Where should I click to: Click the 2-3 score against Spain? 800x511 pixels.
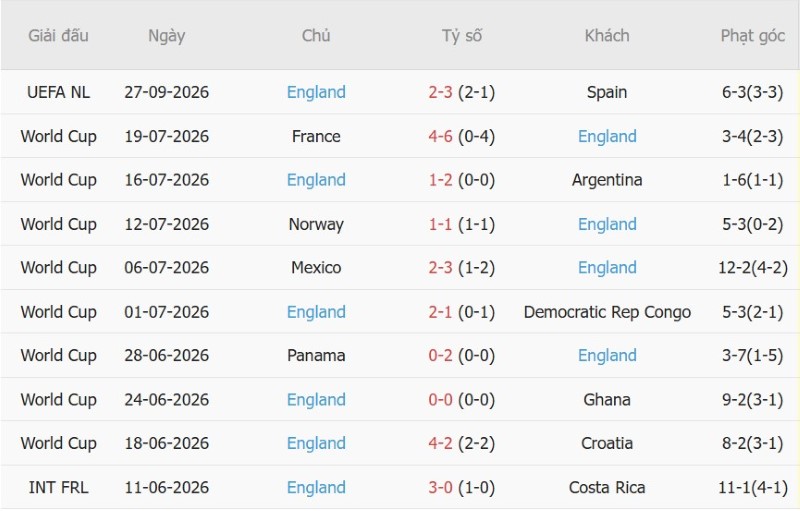coord(440,92)
